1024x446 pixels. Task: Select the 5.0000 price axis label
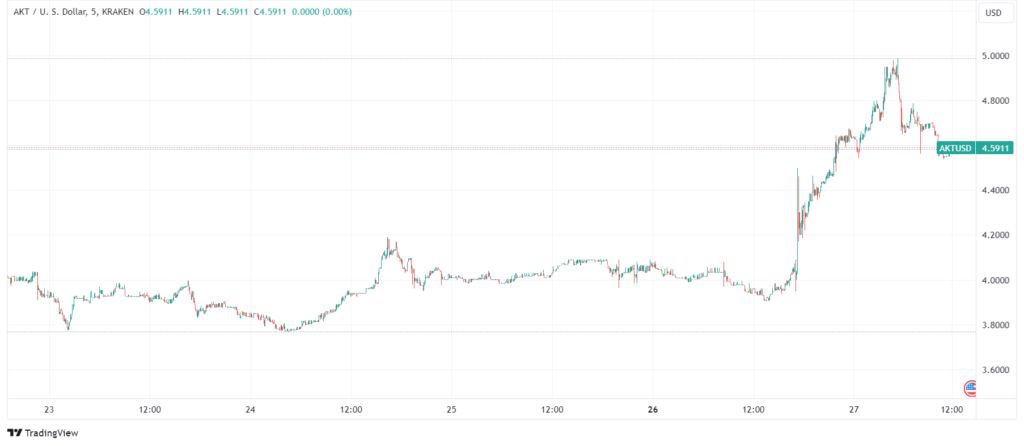[x=994, y=56]
